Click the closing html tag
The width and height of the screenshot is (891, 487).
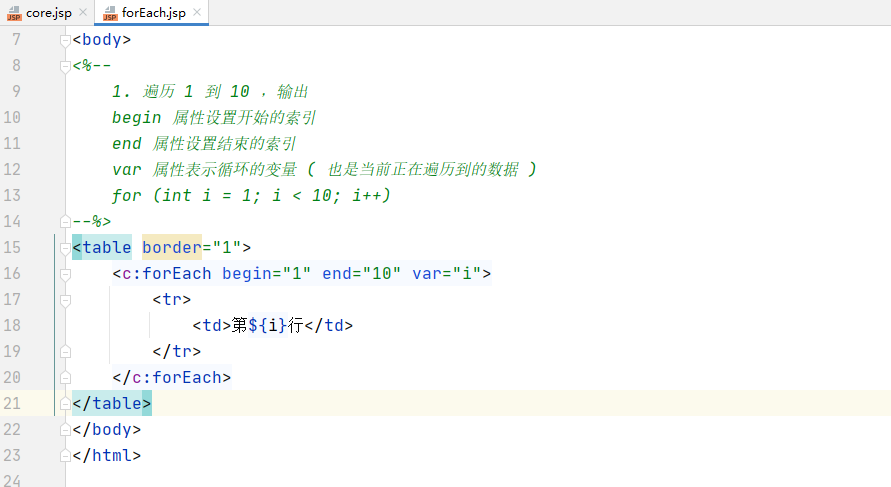point(107,456)
